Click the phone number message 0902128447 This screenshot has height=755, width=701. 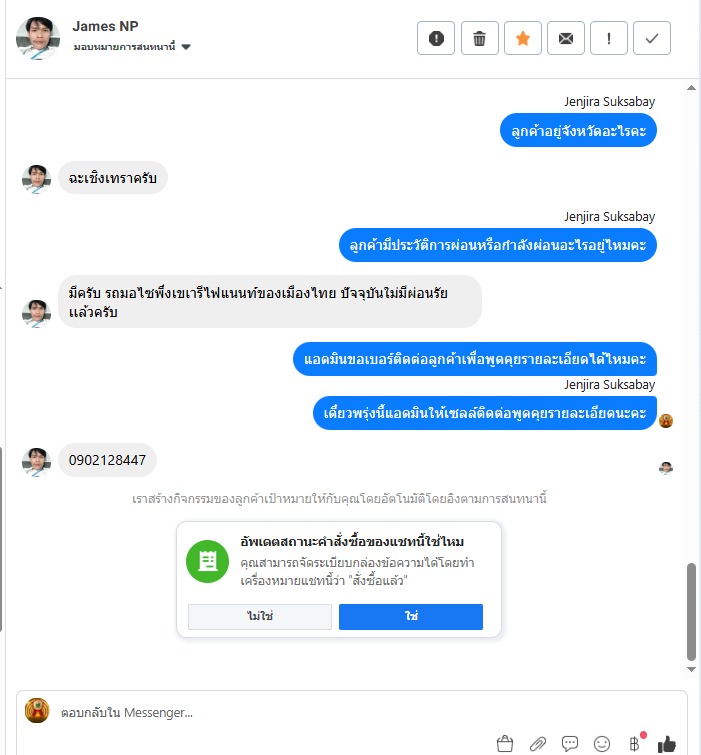coord(107,460)
